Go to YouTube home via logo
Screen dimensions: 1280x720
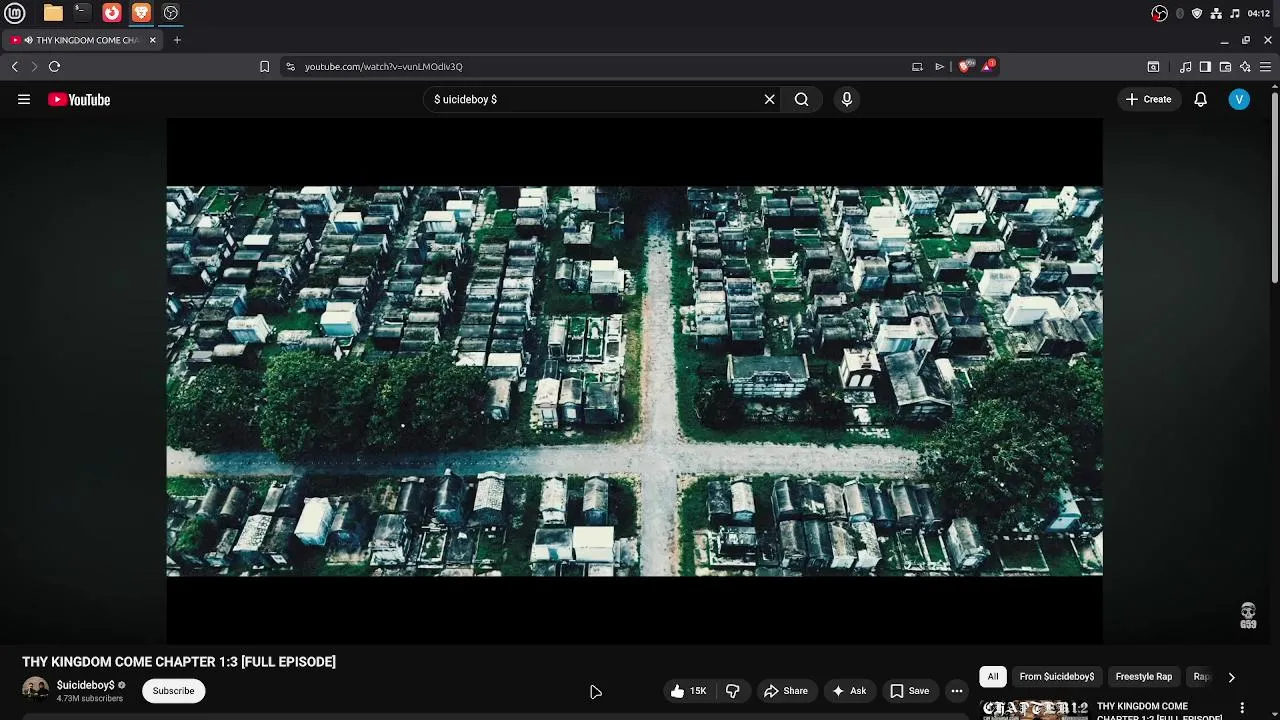[x=79, y=99]
